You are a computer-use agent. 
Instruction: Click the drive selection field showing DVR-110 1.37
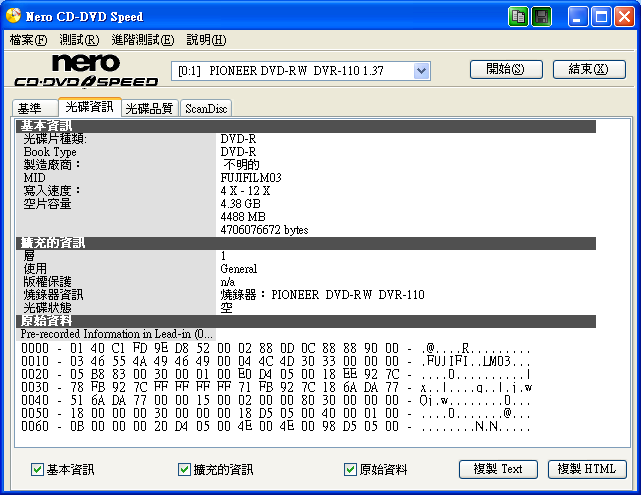tap(301, 71)
